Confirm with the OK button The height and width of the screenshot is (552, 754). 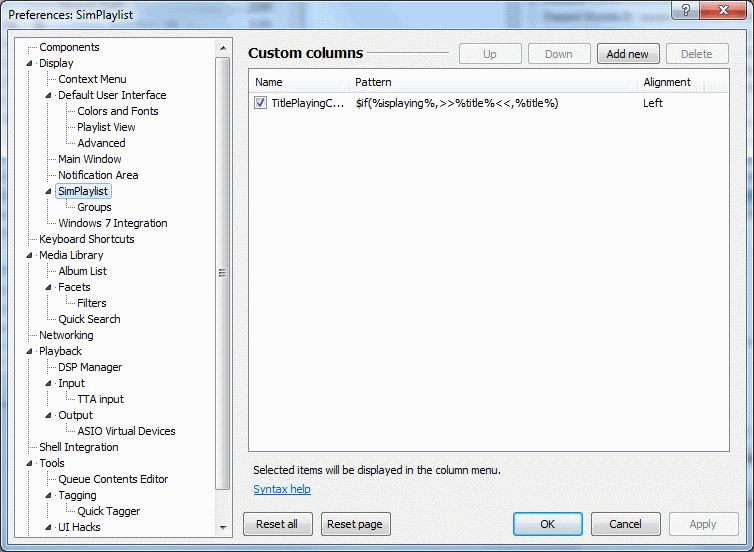click(548, 524)
